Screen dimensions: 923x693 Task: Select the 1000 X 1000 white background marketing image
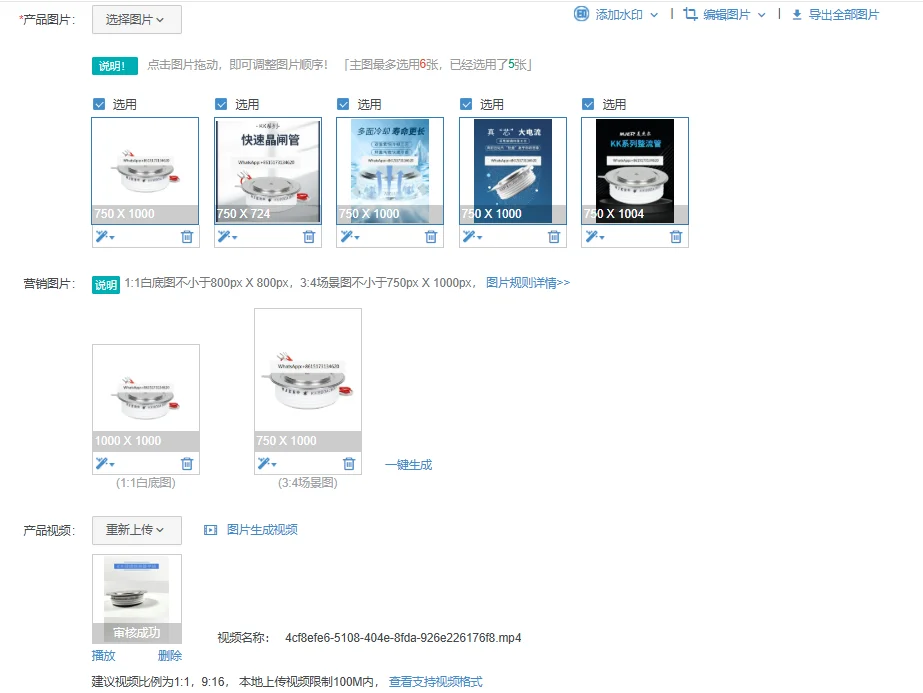(146, 398)
